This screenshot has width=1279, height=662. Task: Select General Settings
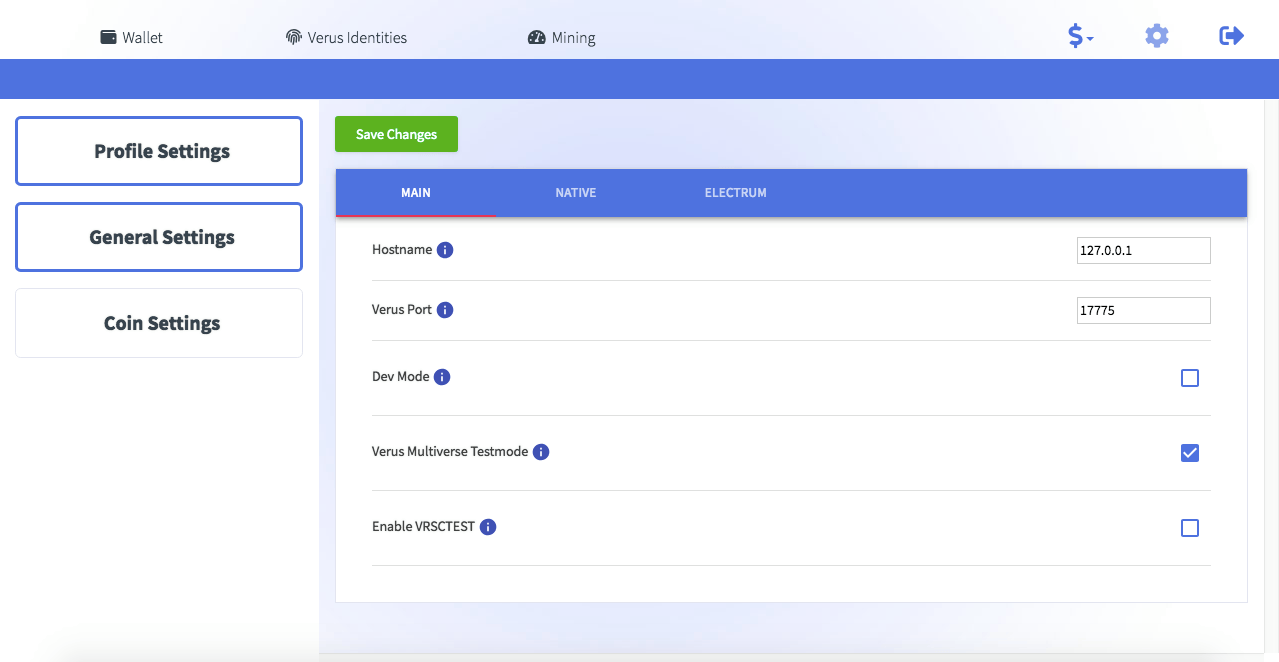tap(159, 237)
